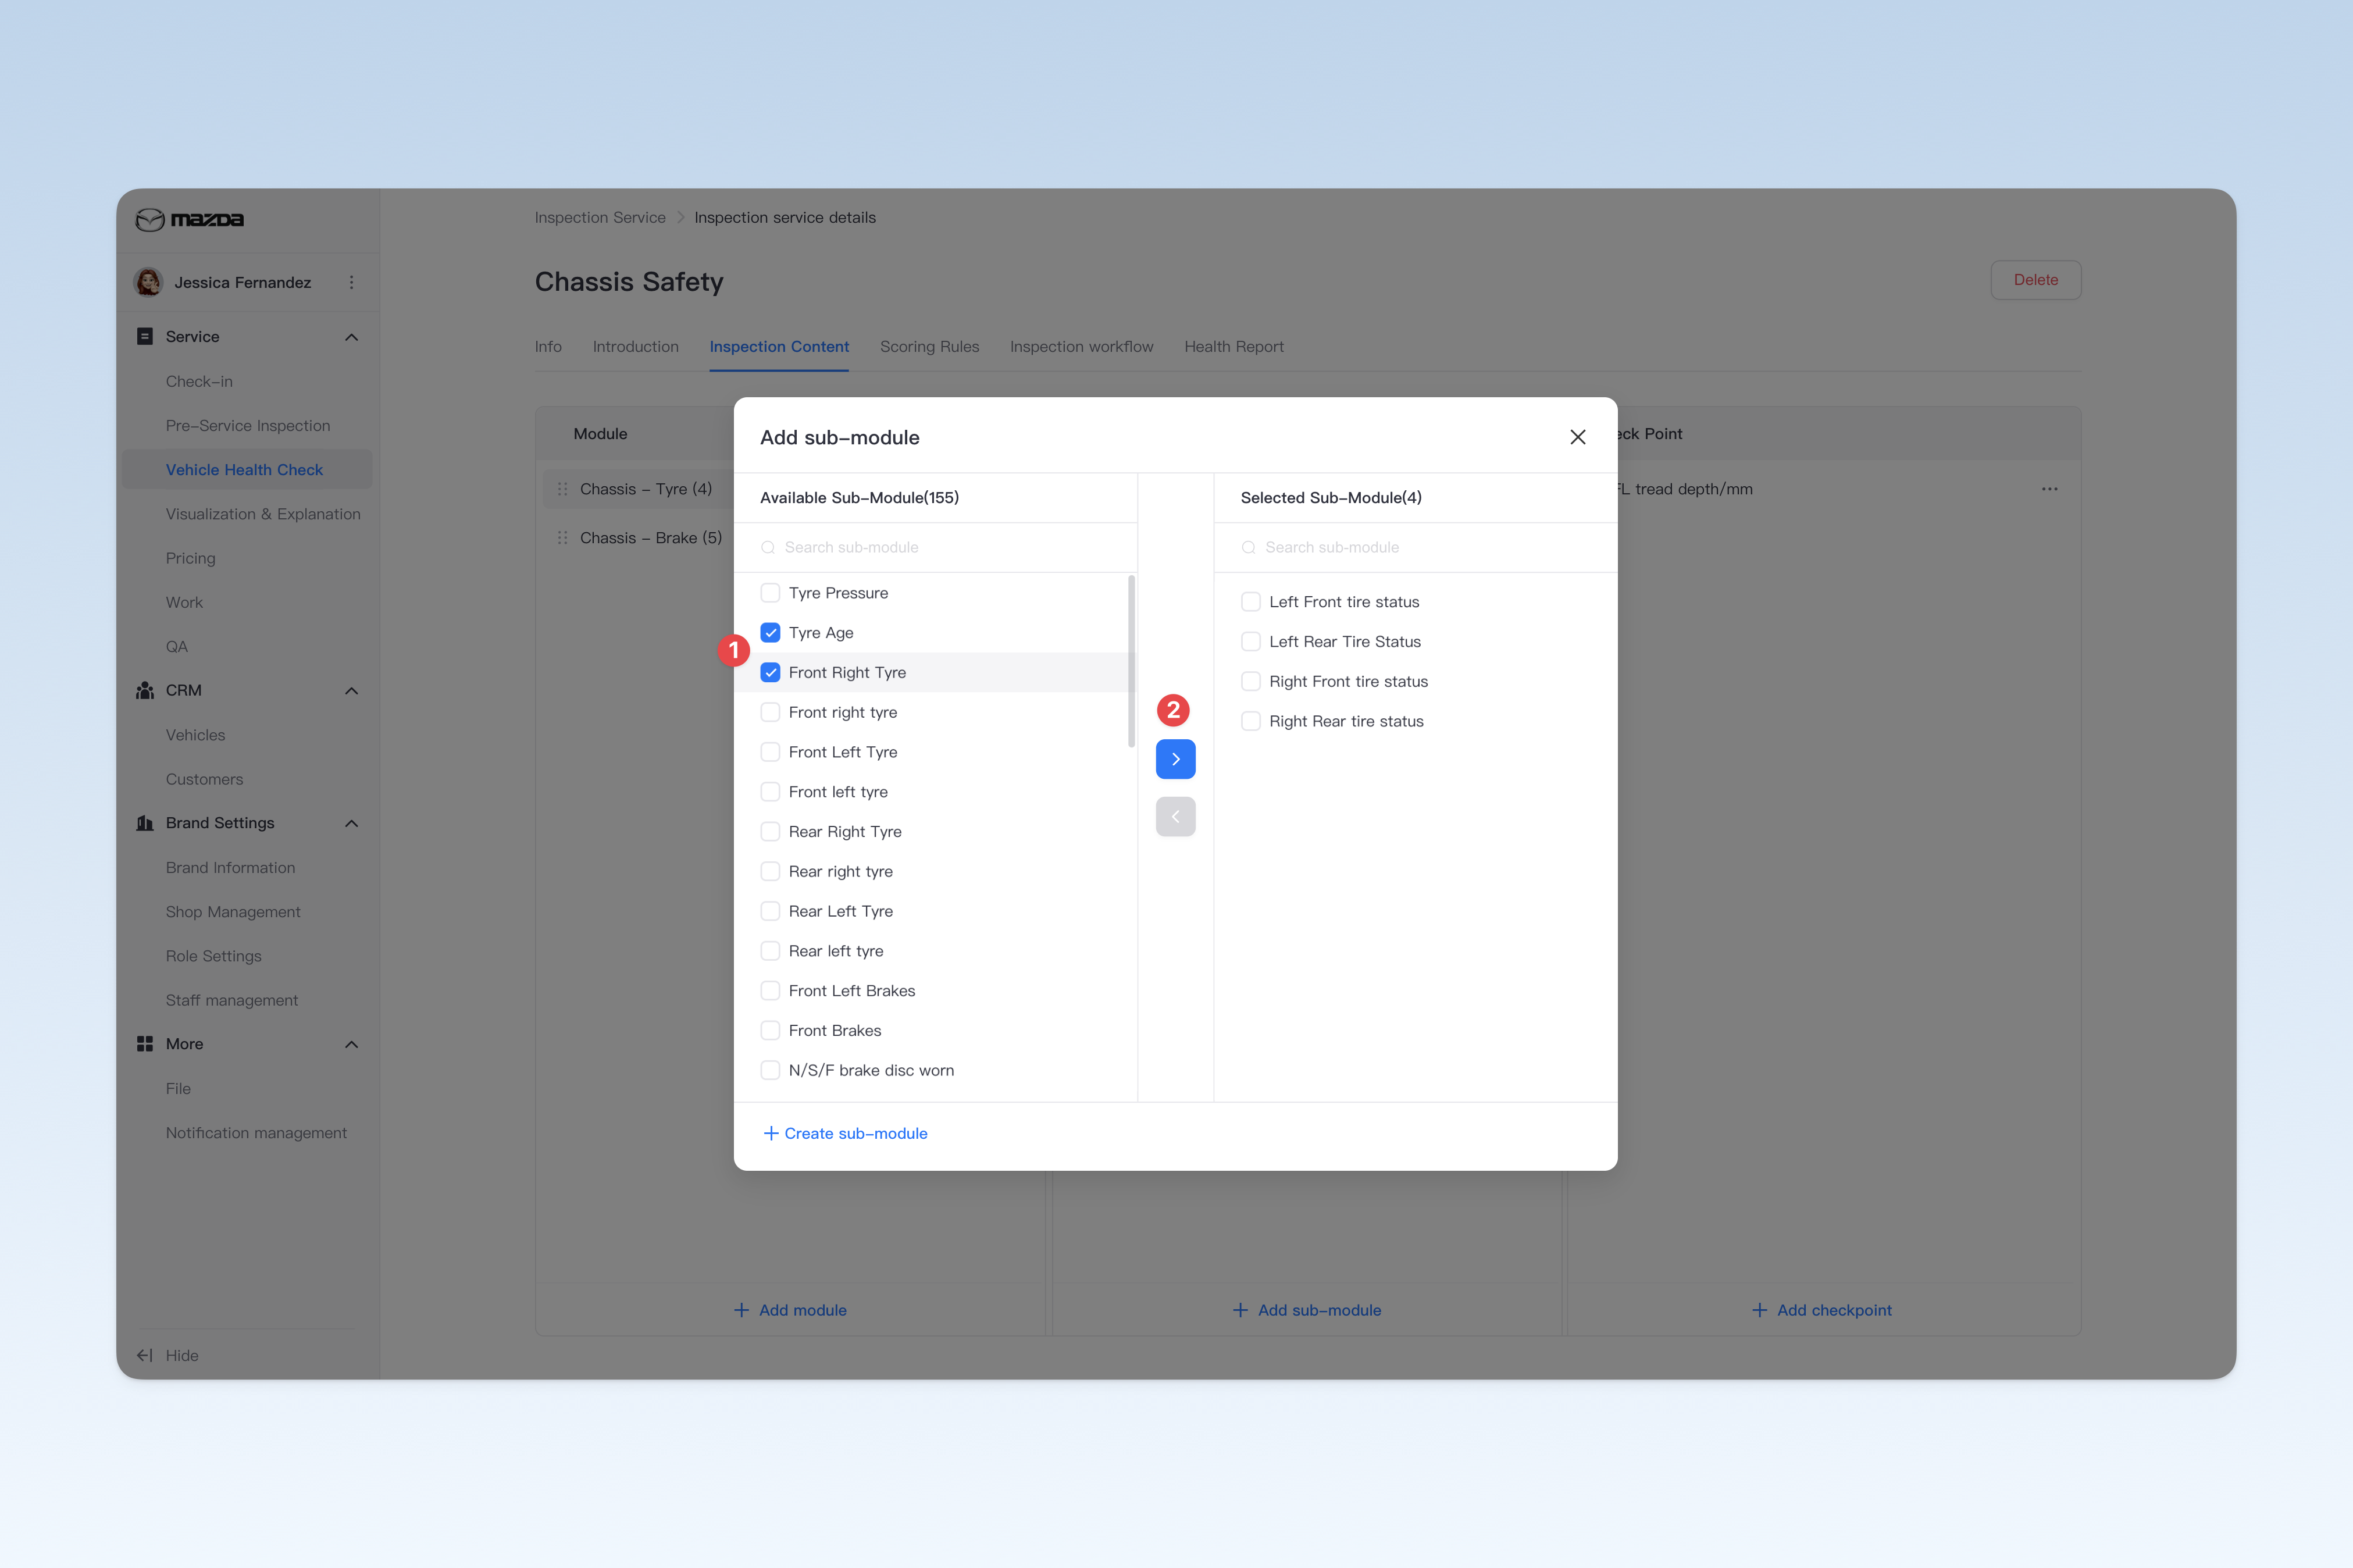Click the Hide sidebar icon

tap(145, 1355)
